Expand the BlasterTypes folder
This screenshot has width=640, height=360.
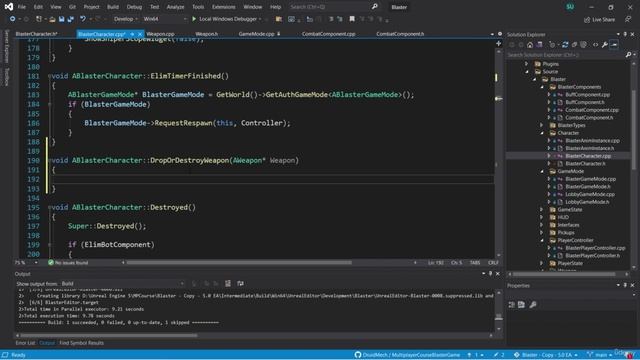click(542, 125)
